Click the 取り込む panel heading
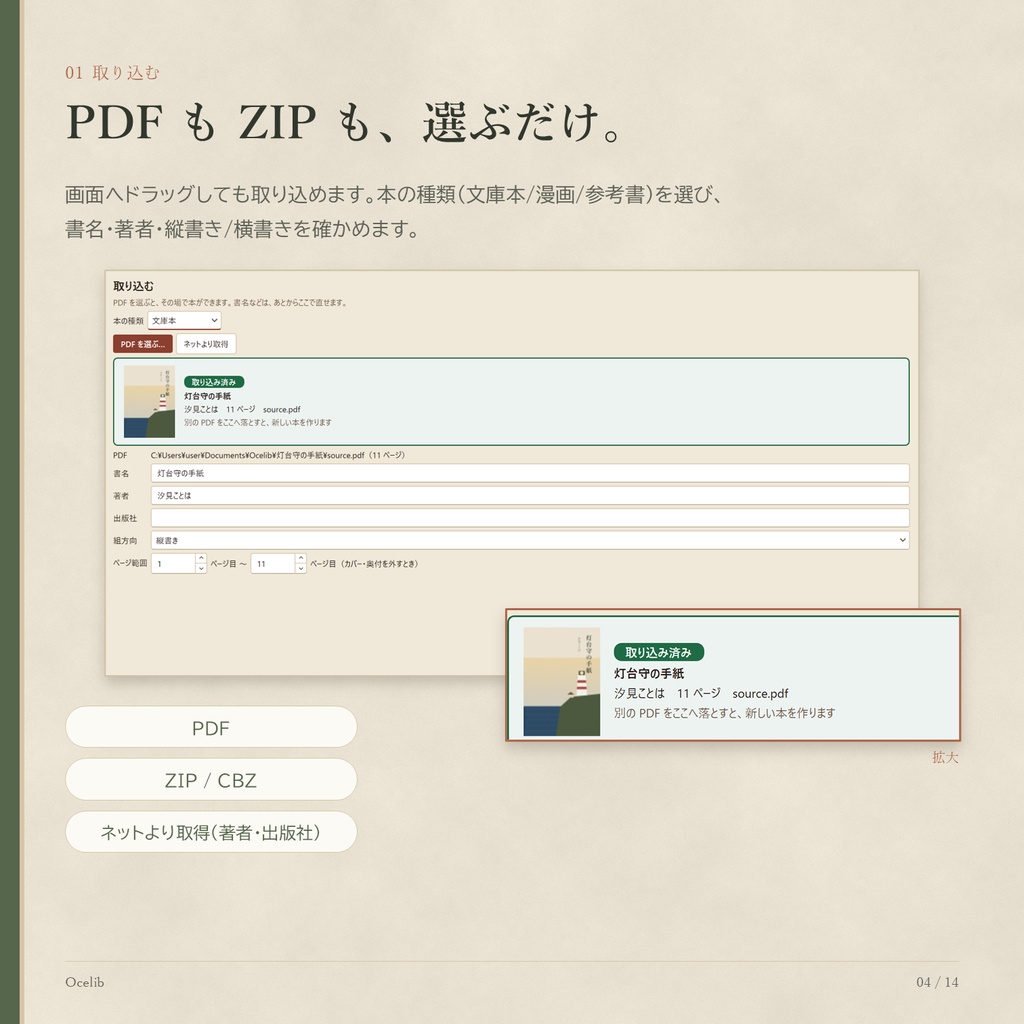 pyautogui.click(x=133, y=286)
